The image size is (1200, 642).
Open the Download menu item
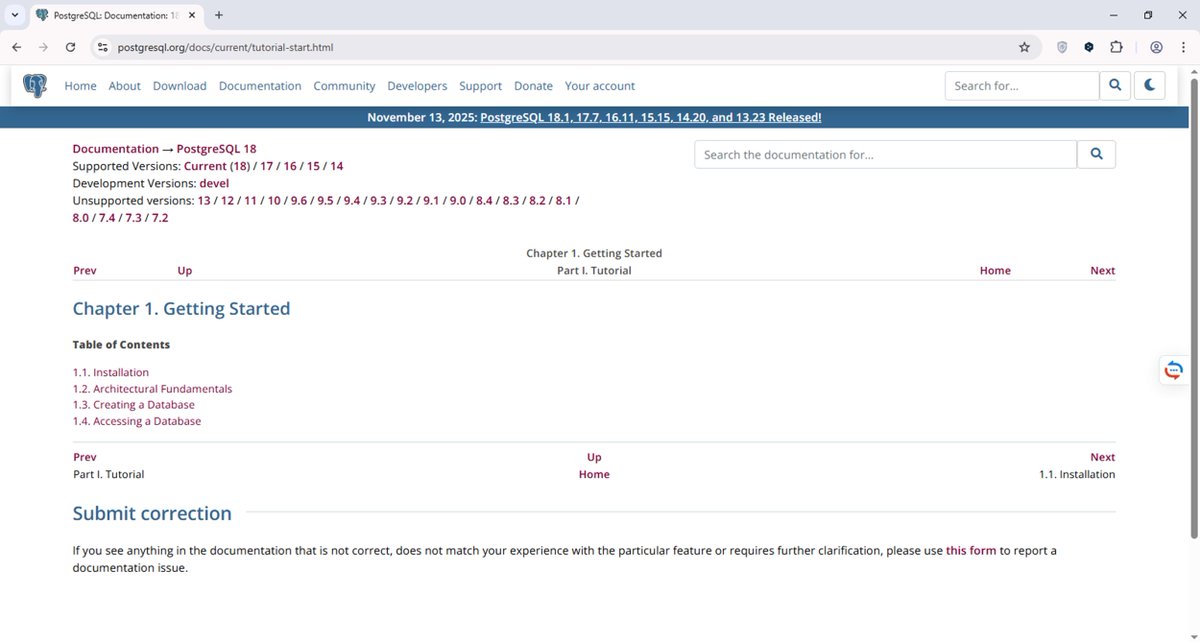(x=180, y=86)
